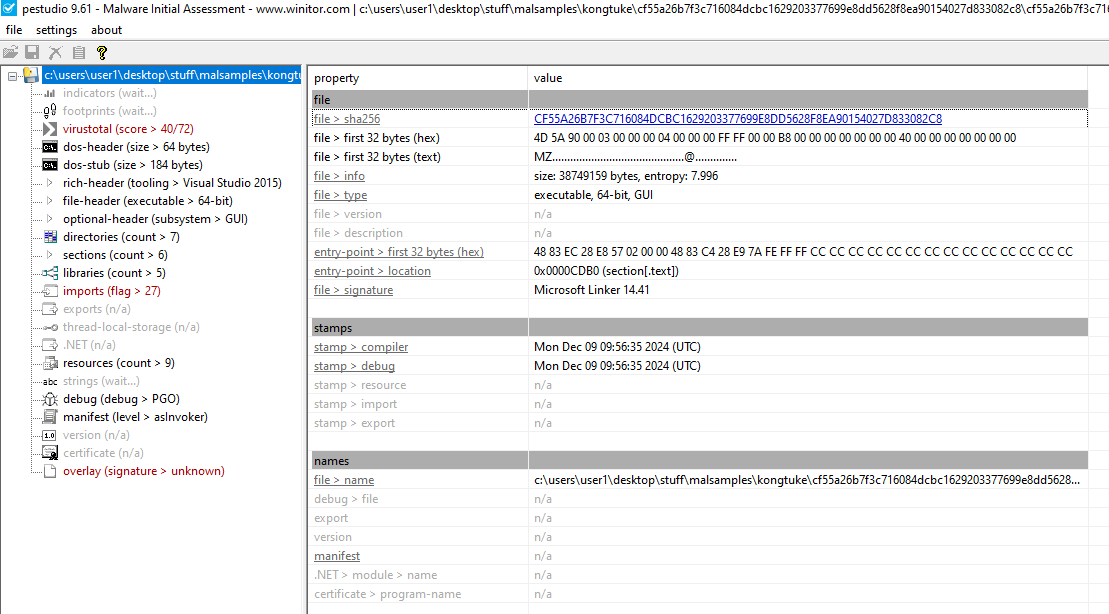Click 'entry-point > first 32 bytes (hex)' link
The image size is (1109, 614).
click(399, 252)
